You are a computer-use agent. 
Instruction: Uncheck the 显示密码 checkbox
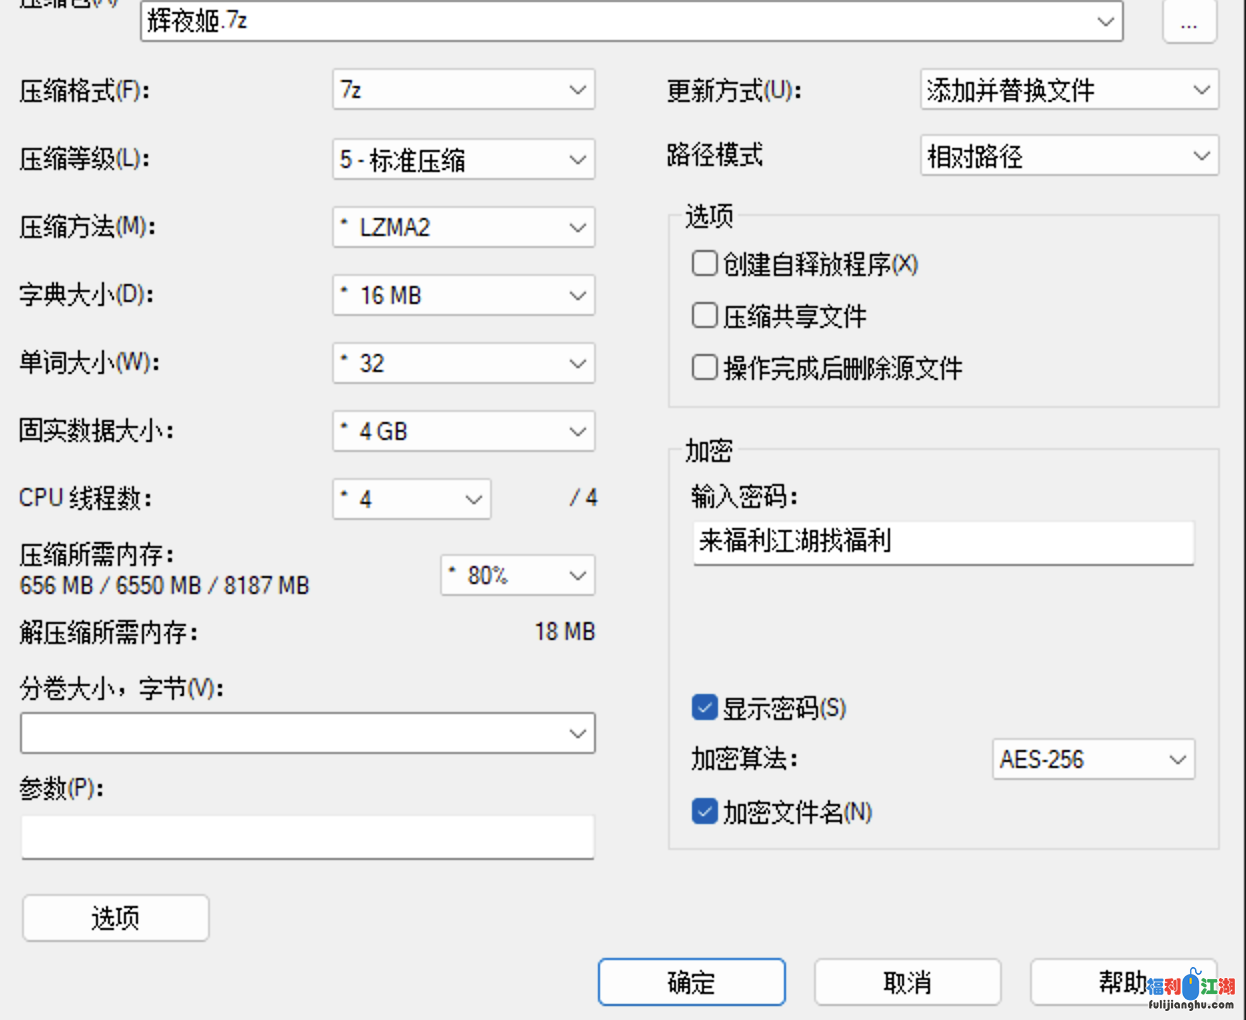coord(705,708)
